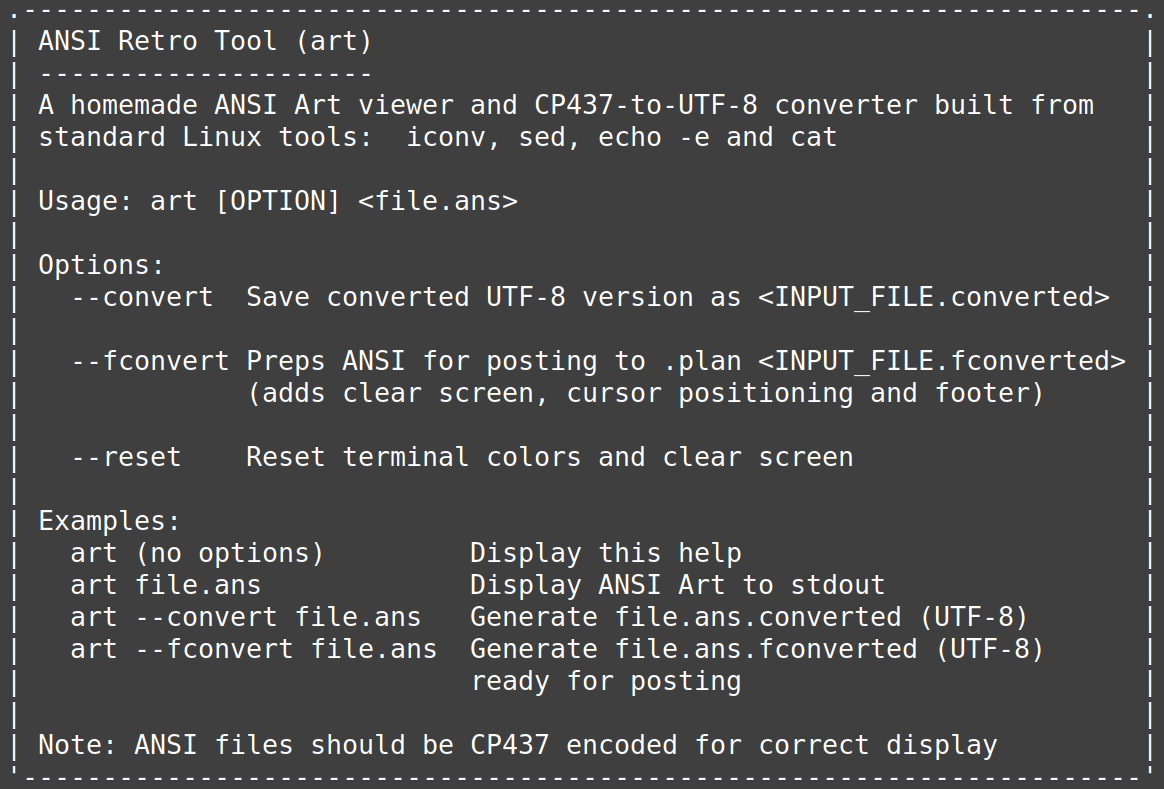Click the "Note:" line about CP437 encoding
Viewport: 1164px width, 789px height.
click(517, 745)
